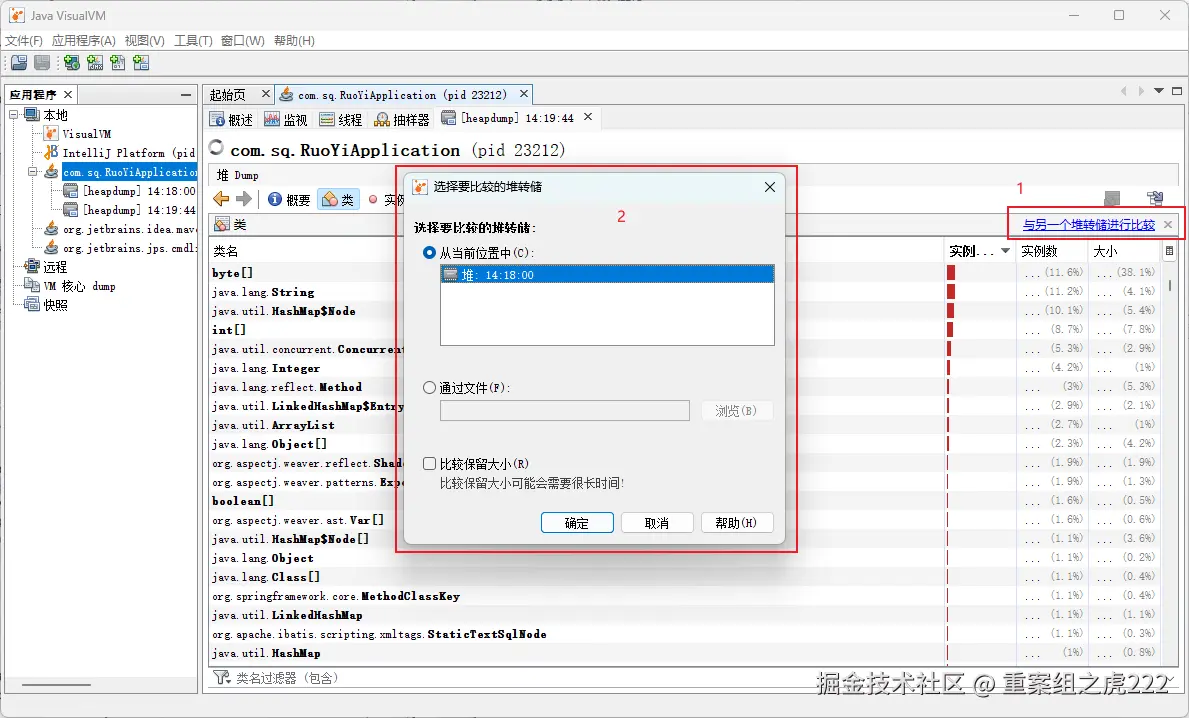The image size is (1189, 718).
Task: Click the 快照 snapshots icon
Action: (32, 304)
